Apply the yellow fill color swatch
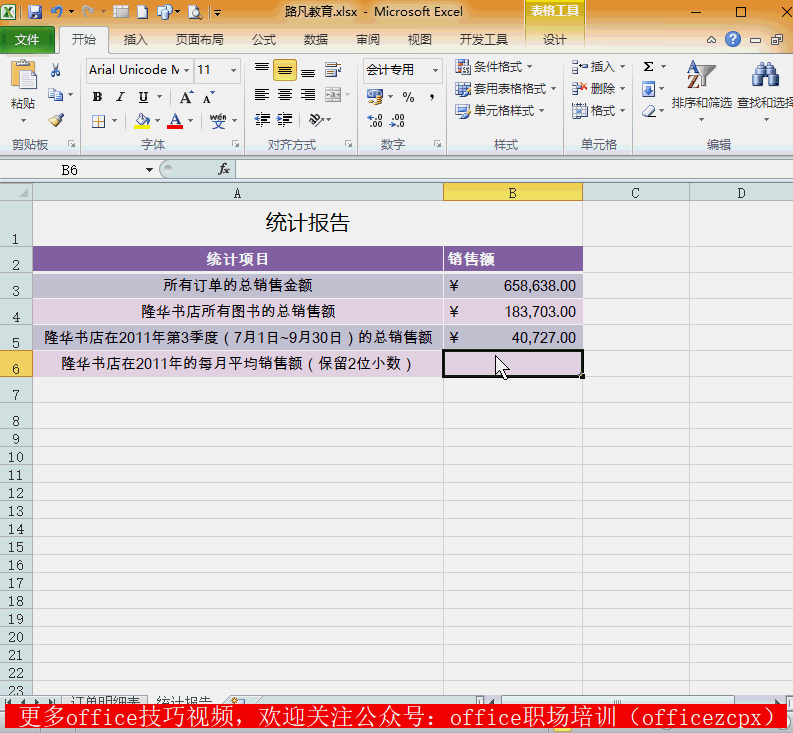This screenshot has height=733, width=793. pos(142,121)
